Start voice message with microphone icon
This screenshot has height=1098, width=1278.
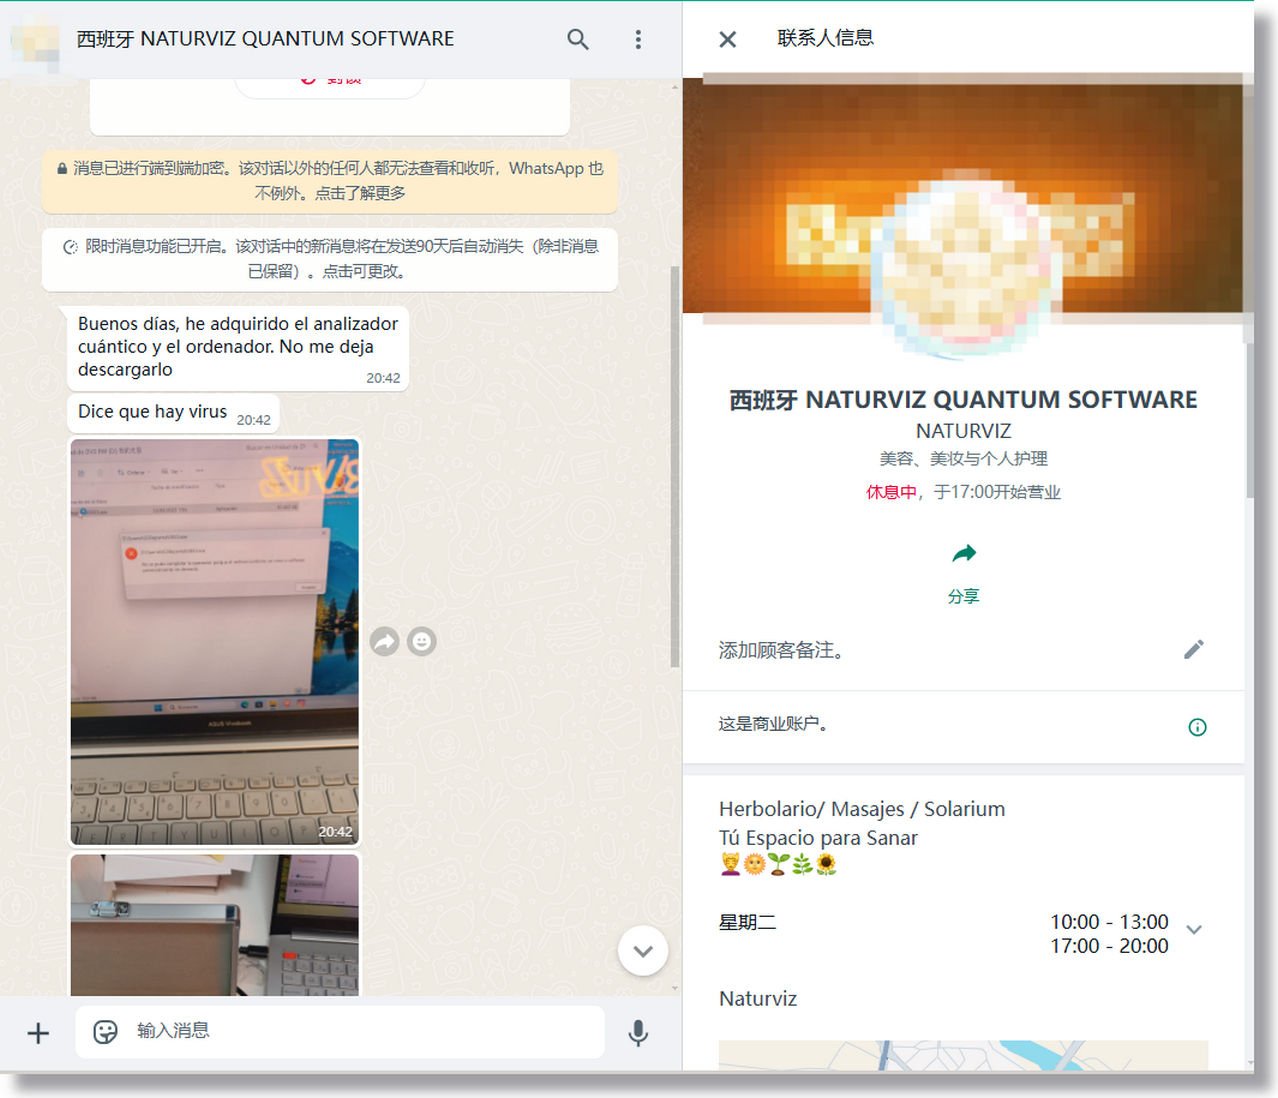coord(638,1033)
